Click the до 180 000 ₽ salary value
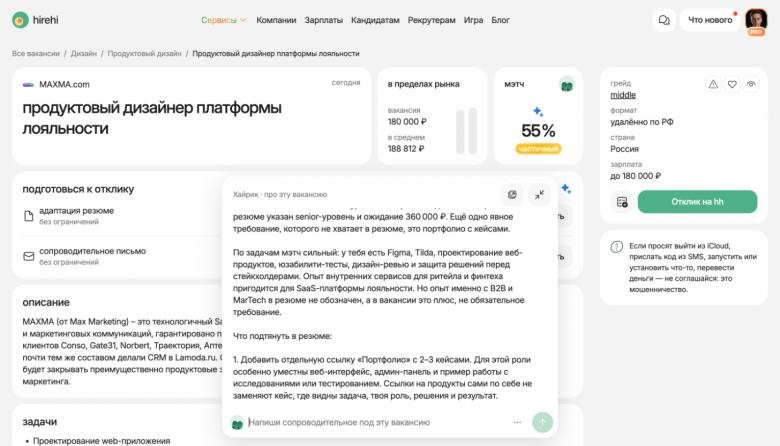This screenshot has height=446, width=780. pos(635,176)
